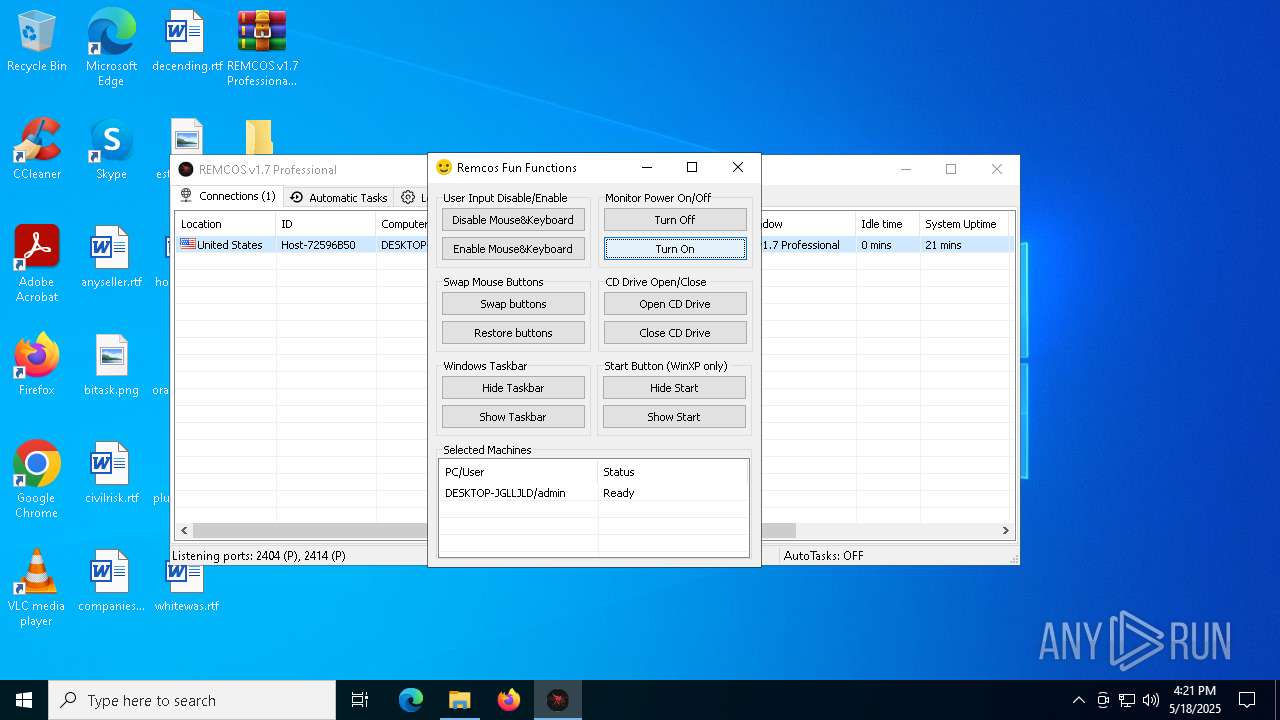Click Hide Taskbar button
The width and height of the screenshot is (1280, 720).
[513, 388]
